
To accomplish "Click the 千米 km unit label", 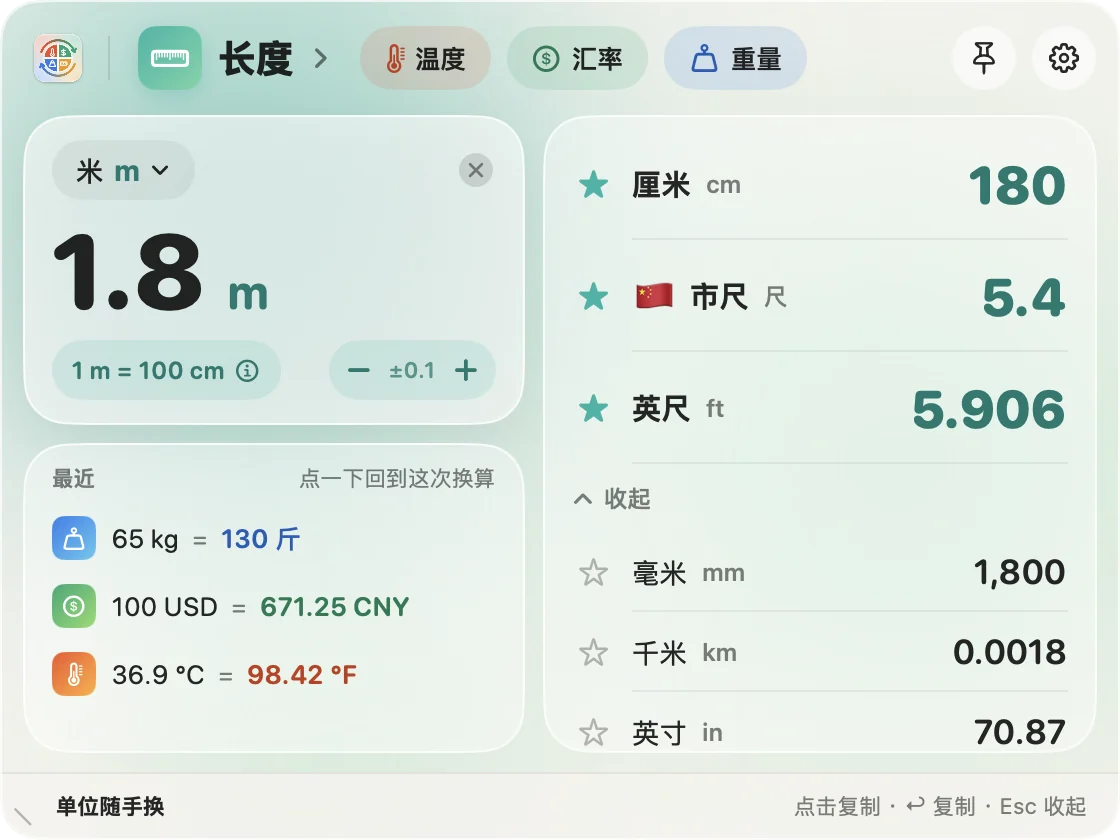I will point(684,653).
